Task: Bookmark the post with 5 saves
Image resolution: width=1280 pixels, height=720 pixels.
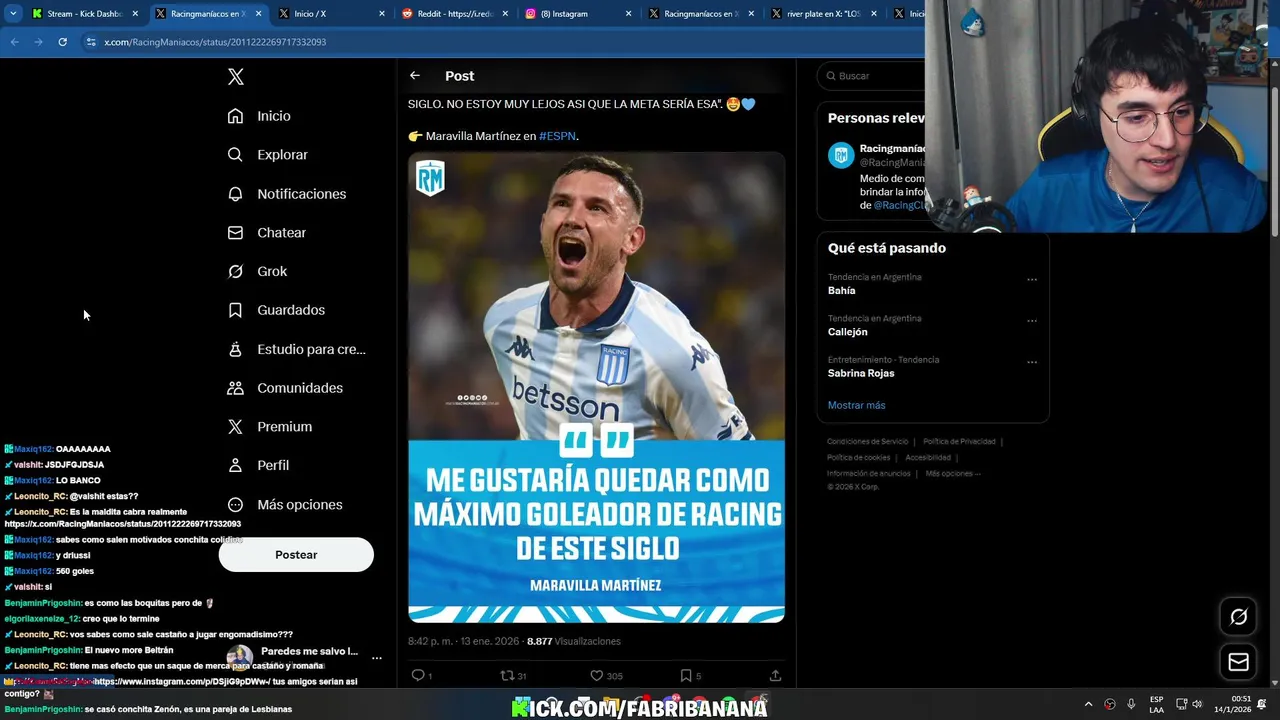Action: (685, 676)
